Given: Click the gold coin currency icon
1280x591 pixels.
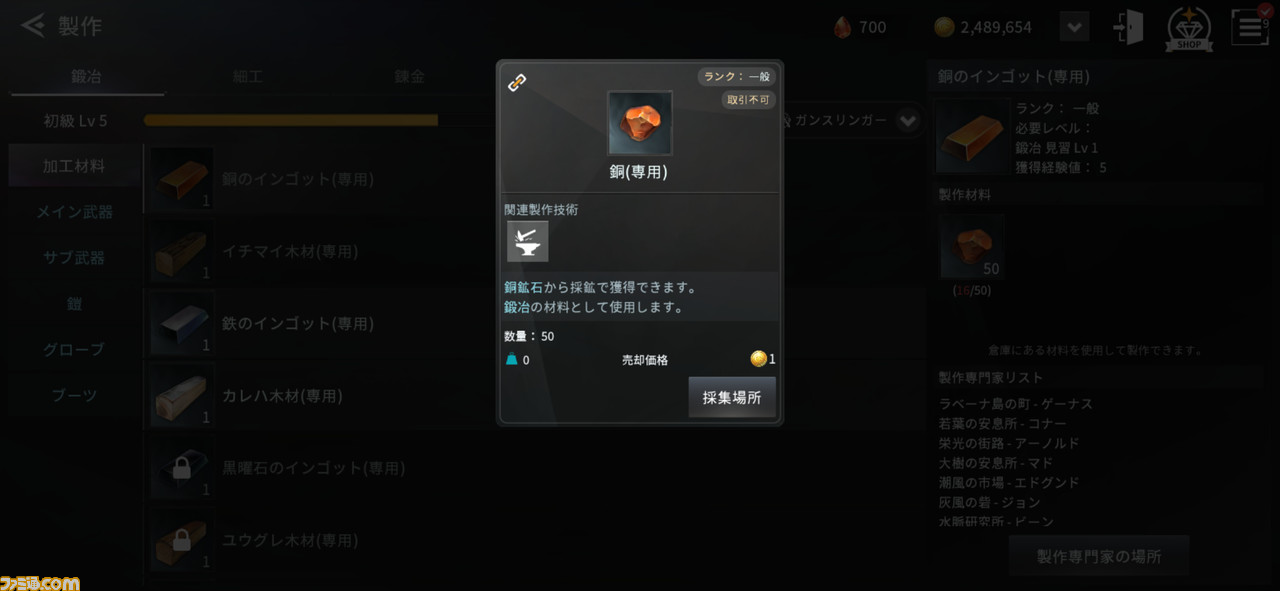Looking at the screenshot, I should (x=944, y=27).
